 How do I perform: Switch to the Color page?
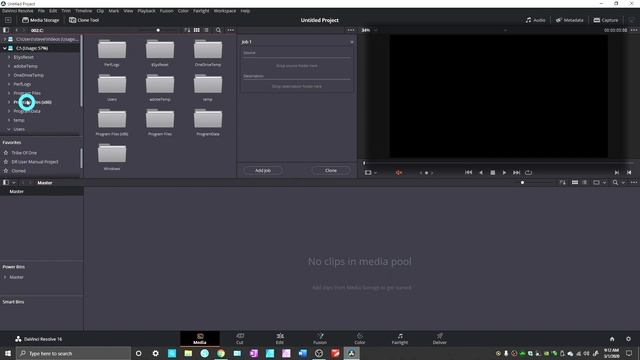[x=360, y=338]
